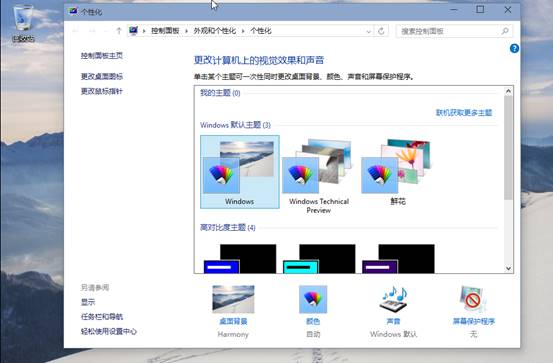Expand the chevron after 外观和个性化 breadcrumb
The height and width of the screenshot is (363, 553).
tap(243, 31)
